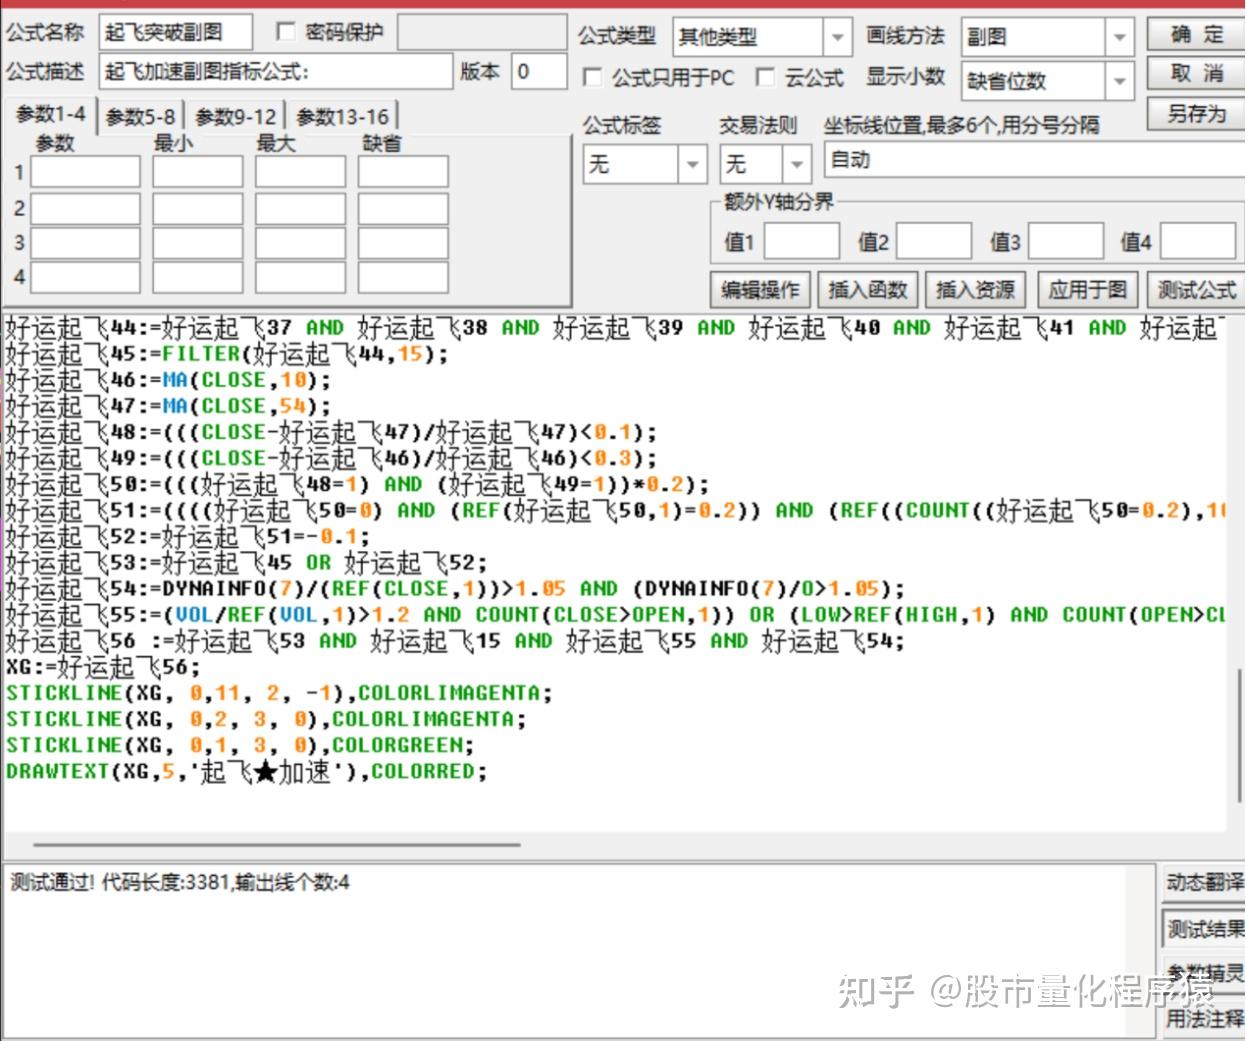Screen dimensions: 1246x1041
Task: Click the line beginning 好运起飞45:=FILTER
Action: pos(226,353)
